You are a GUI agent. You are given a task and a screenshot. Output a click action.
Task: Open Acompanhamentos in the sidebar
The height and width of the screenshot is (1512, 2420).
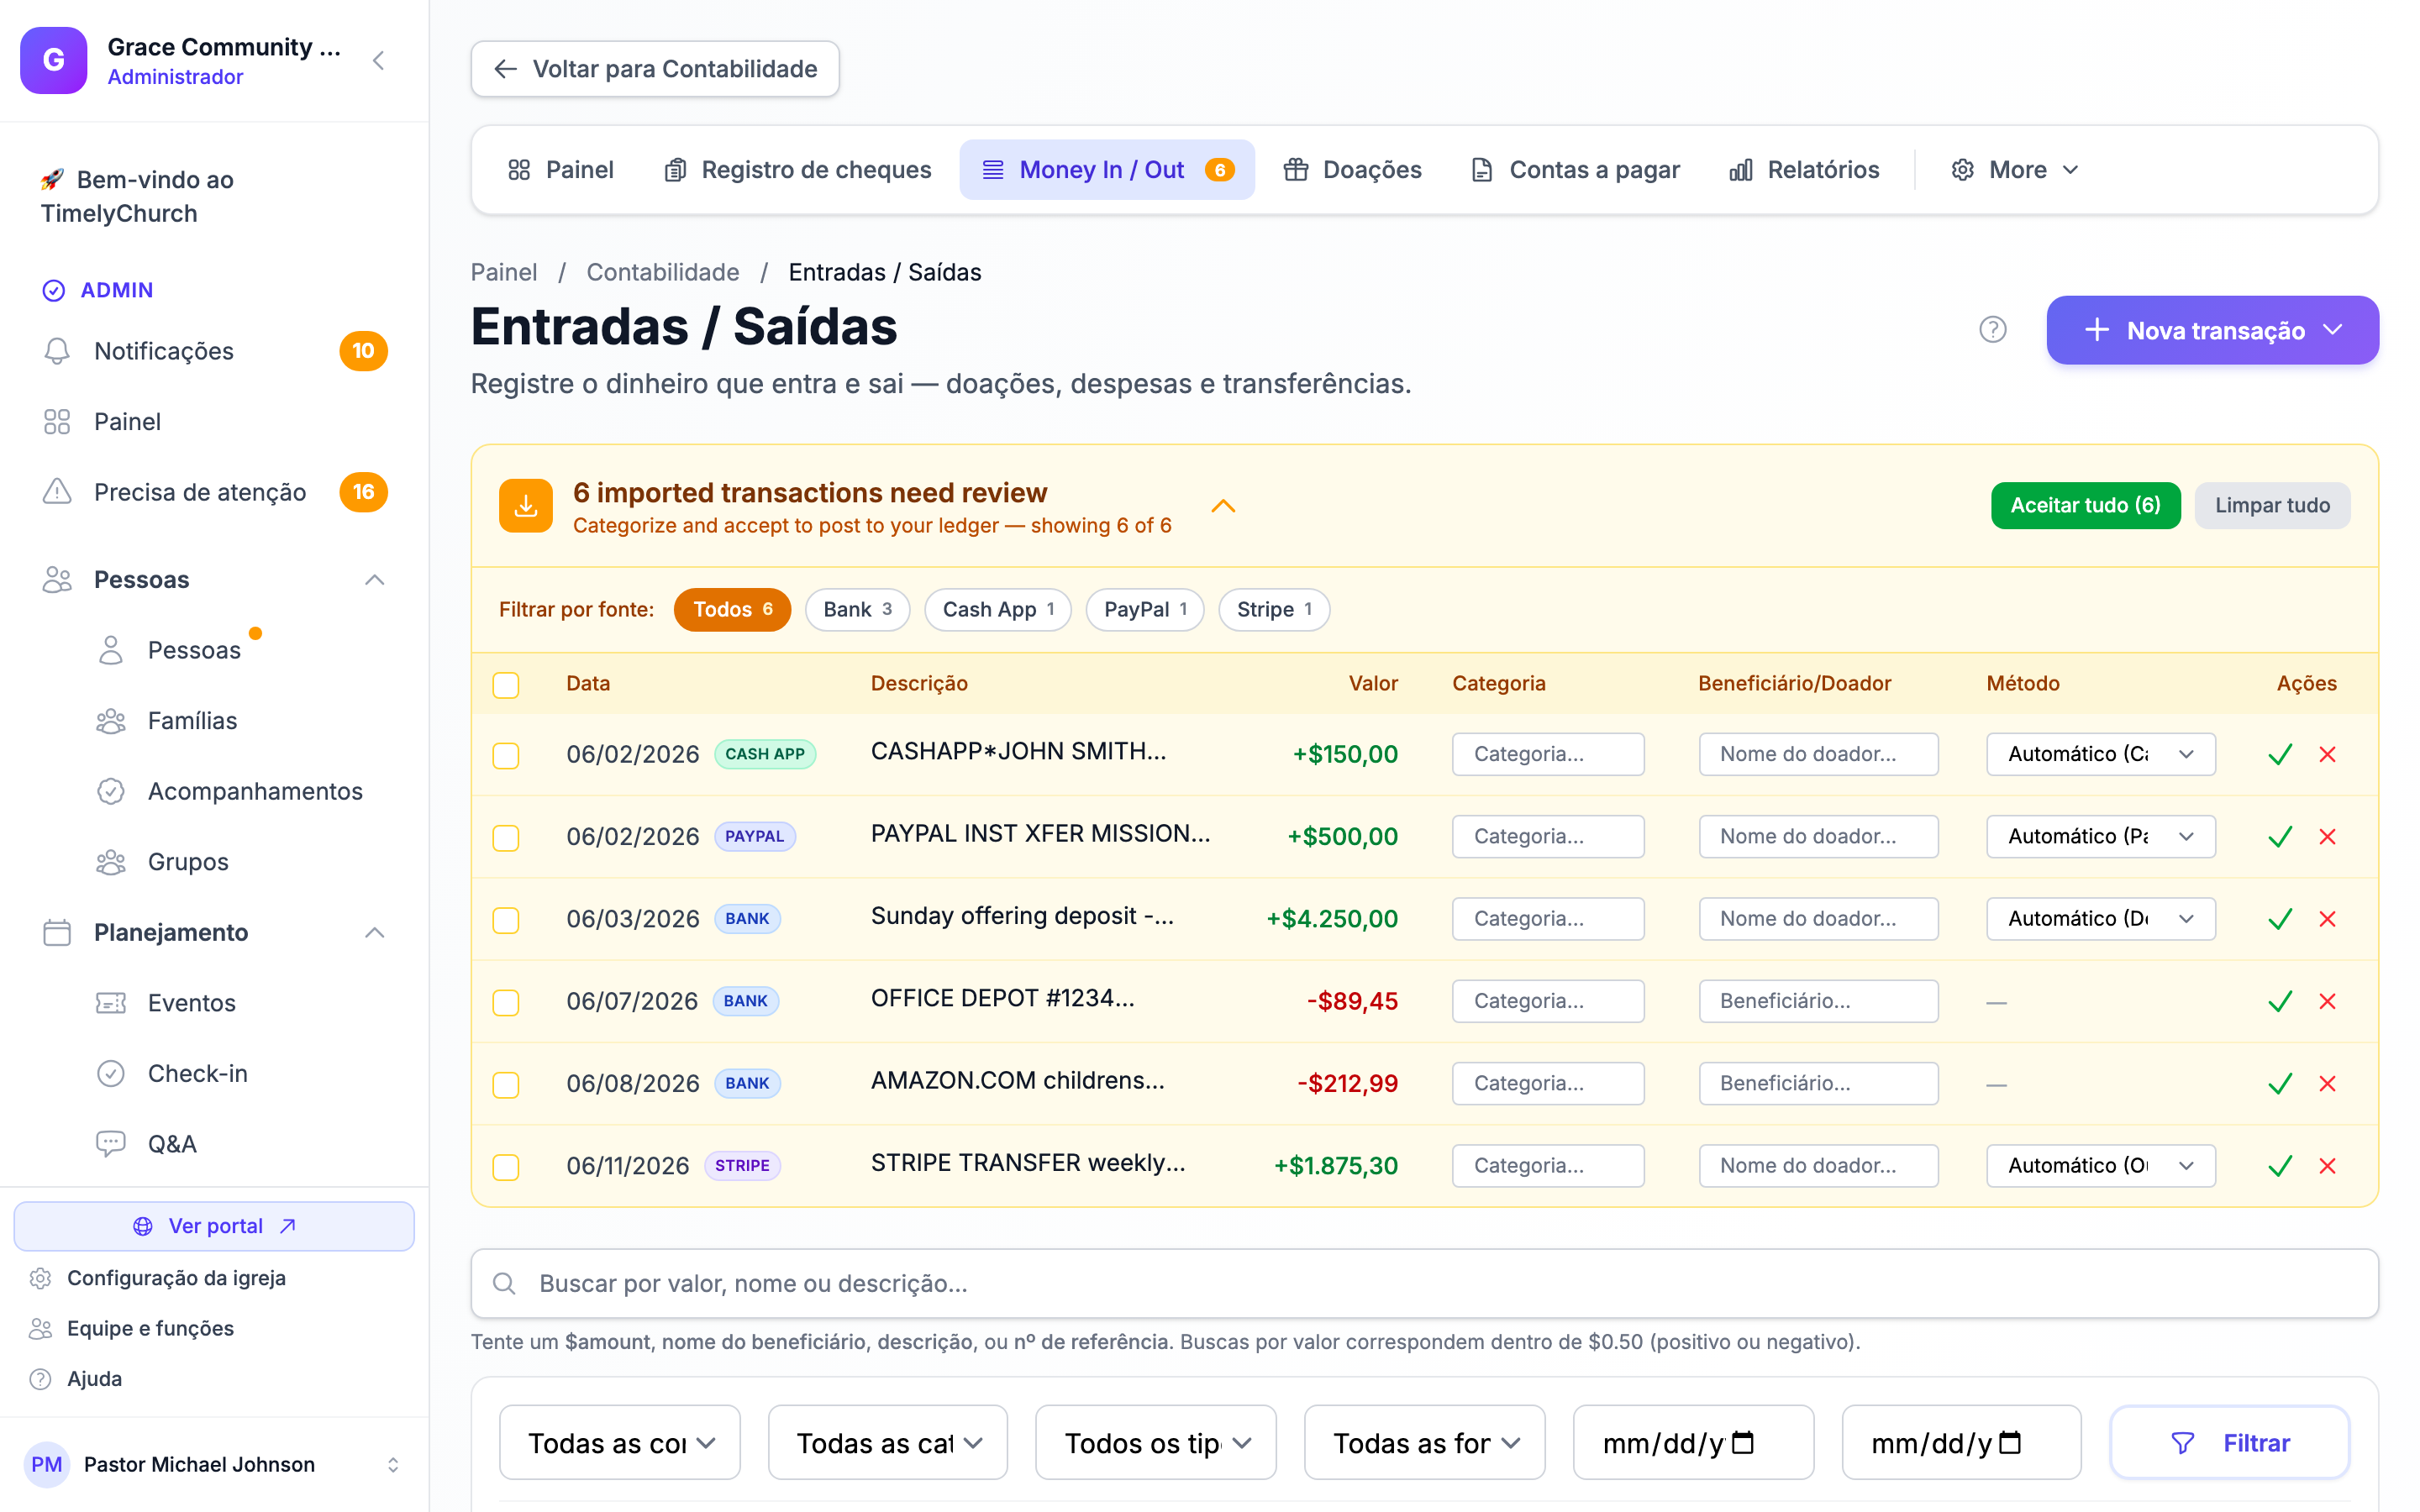coord(254,791)
